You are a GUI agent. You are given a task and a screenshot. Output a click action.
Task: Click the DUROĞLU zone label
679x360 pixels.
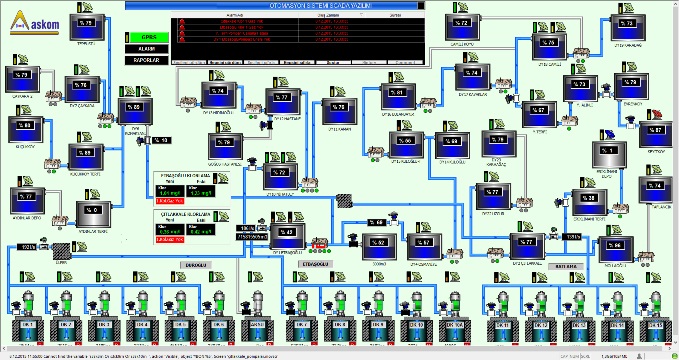(x=196, y=265)
